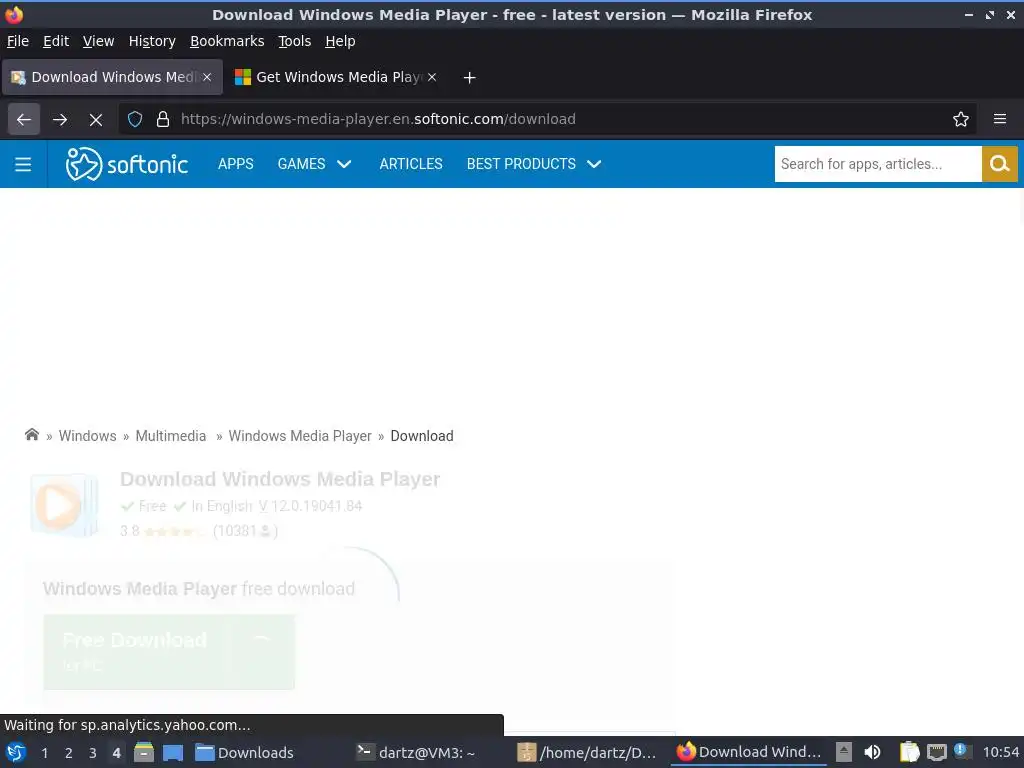This screenshot has height=768, width=1024.
Task: Click the Softonic logo
Action: click(x=127, y=164)
